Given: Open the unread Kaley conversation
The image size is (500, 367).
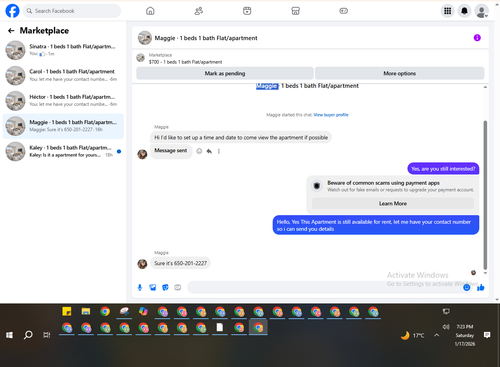Looking at the screenshot, I should (63, 151).
